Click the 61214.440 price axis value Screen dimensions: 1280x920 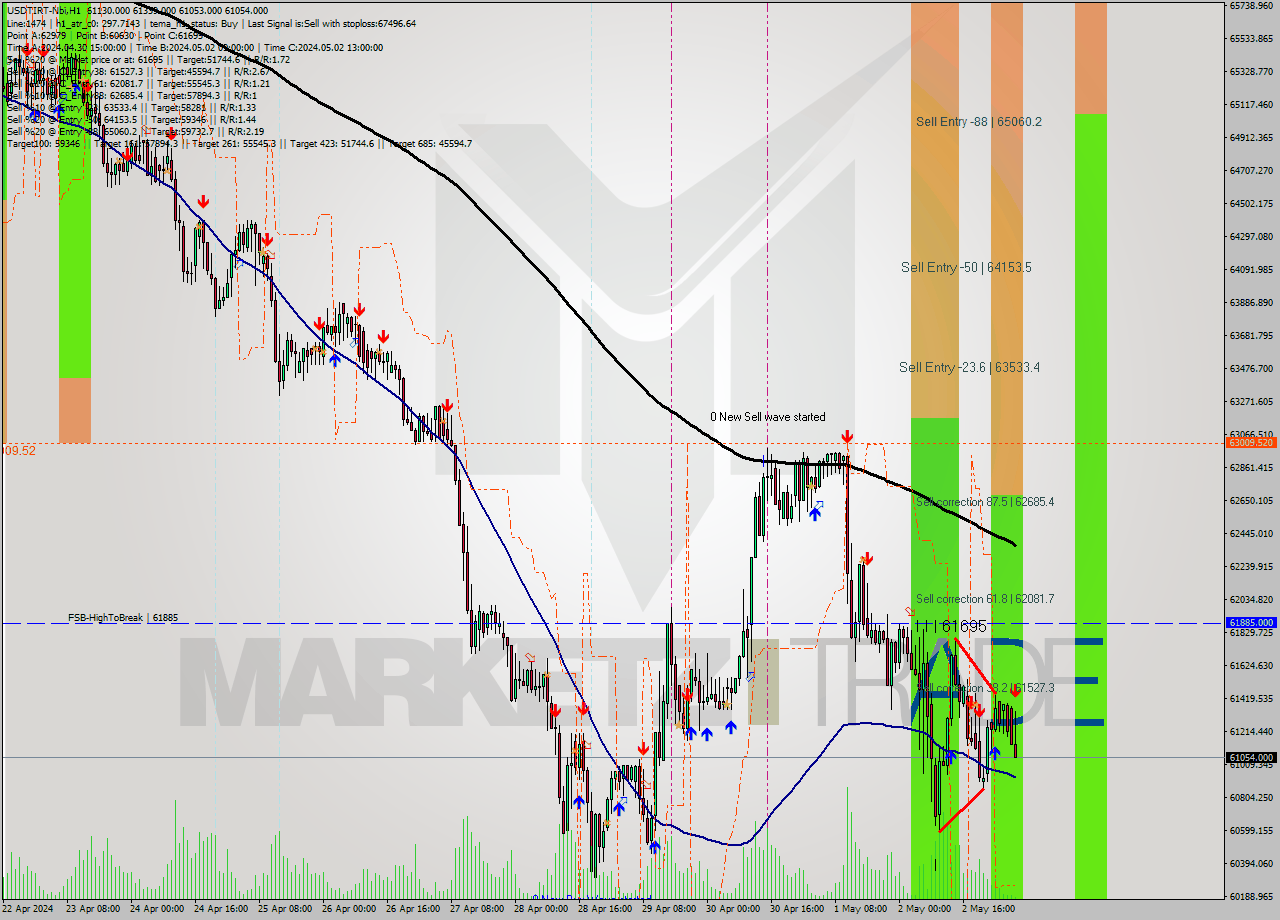pyautogui.click(x=1250, y=731)
